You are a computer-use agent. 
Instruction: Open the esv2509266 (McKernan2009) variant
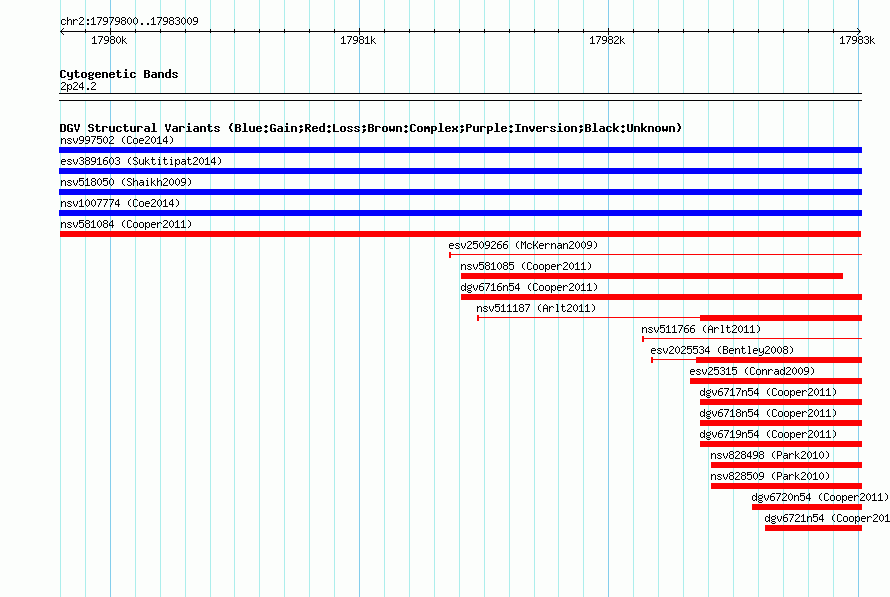point(523,245)
